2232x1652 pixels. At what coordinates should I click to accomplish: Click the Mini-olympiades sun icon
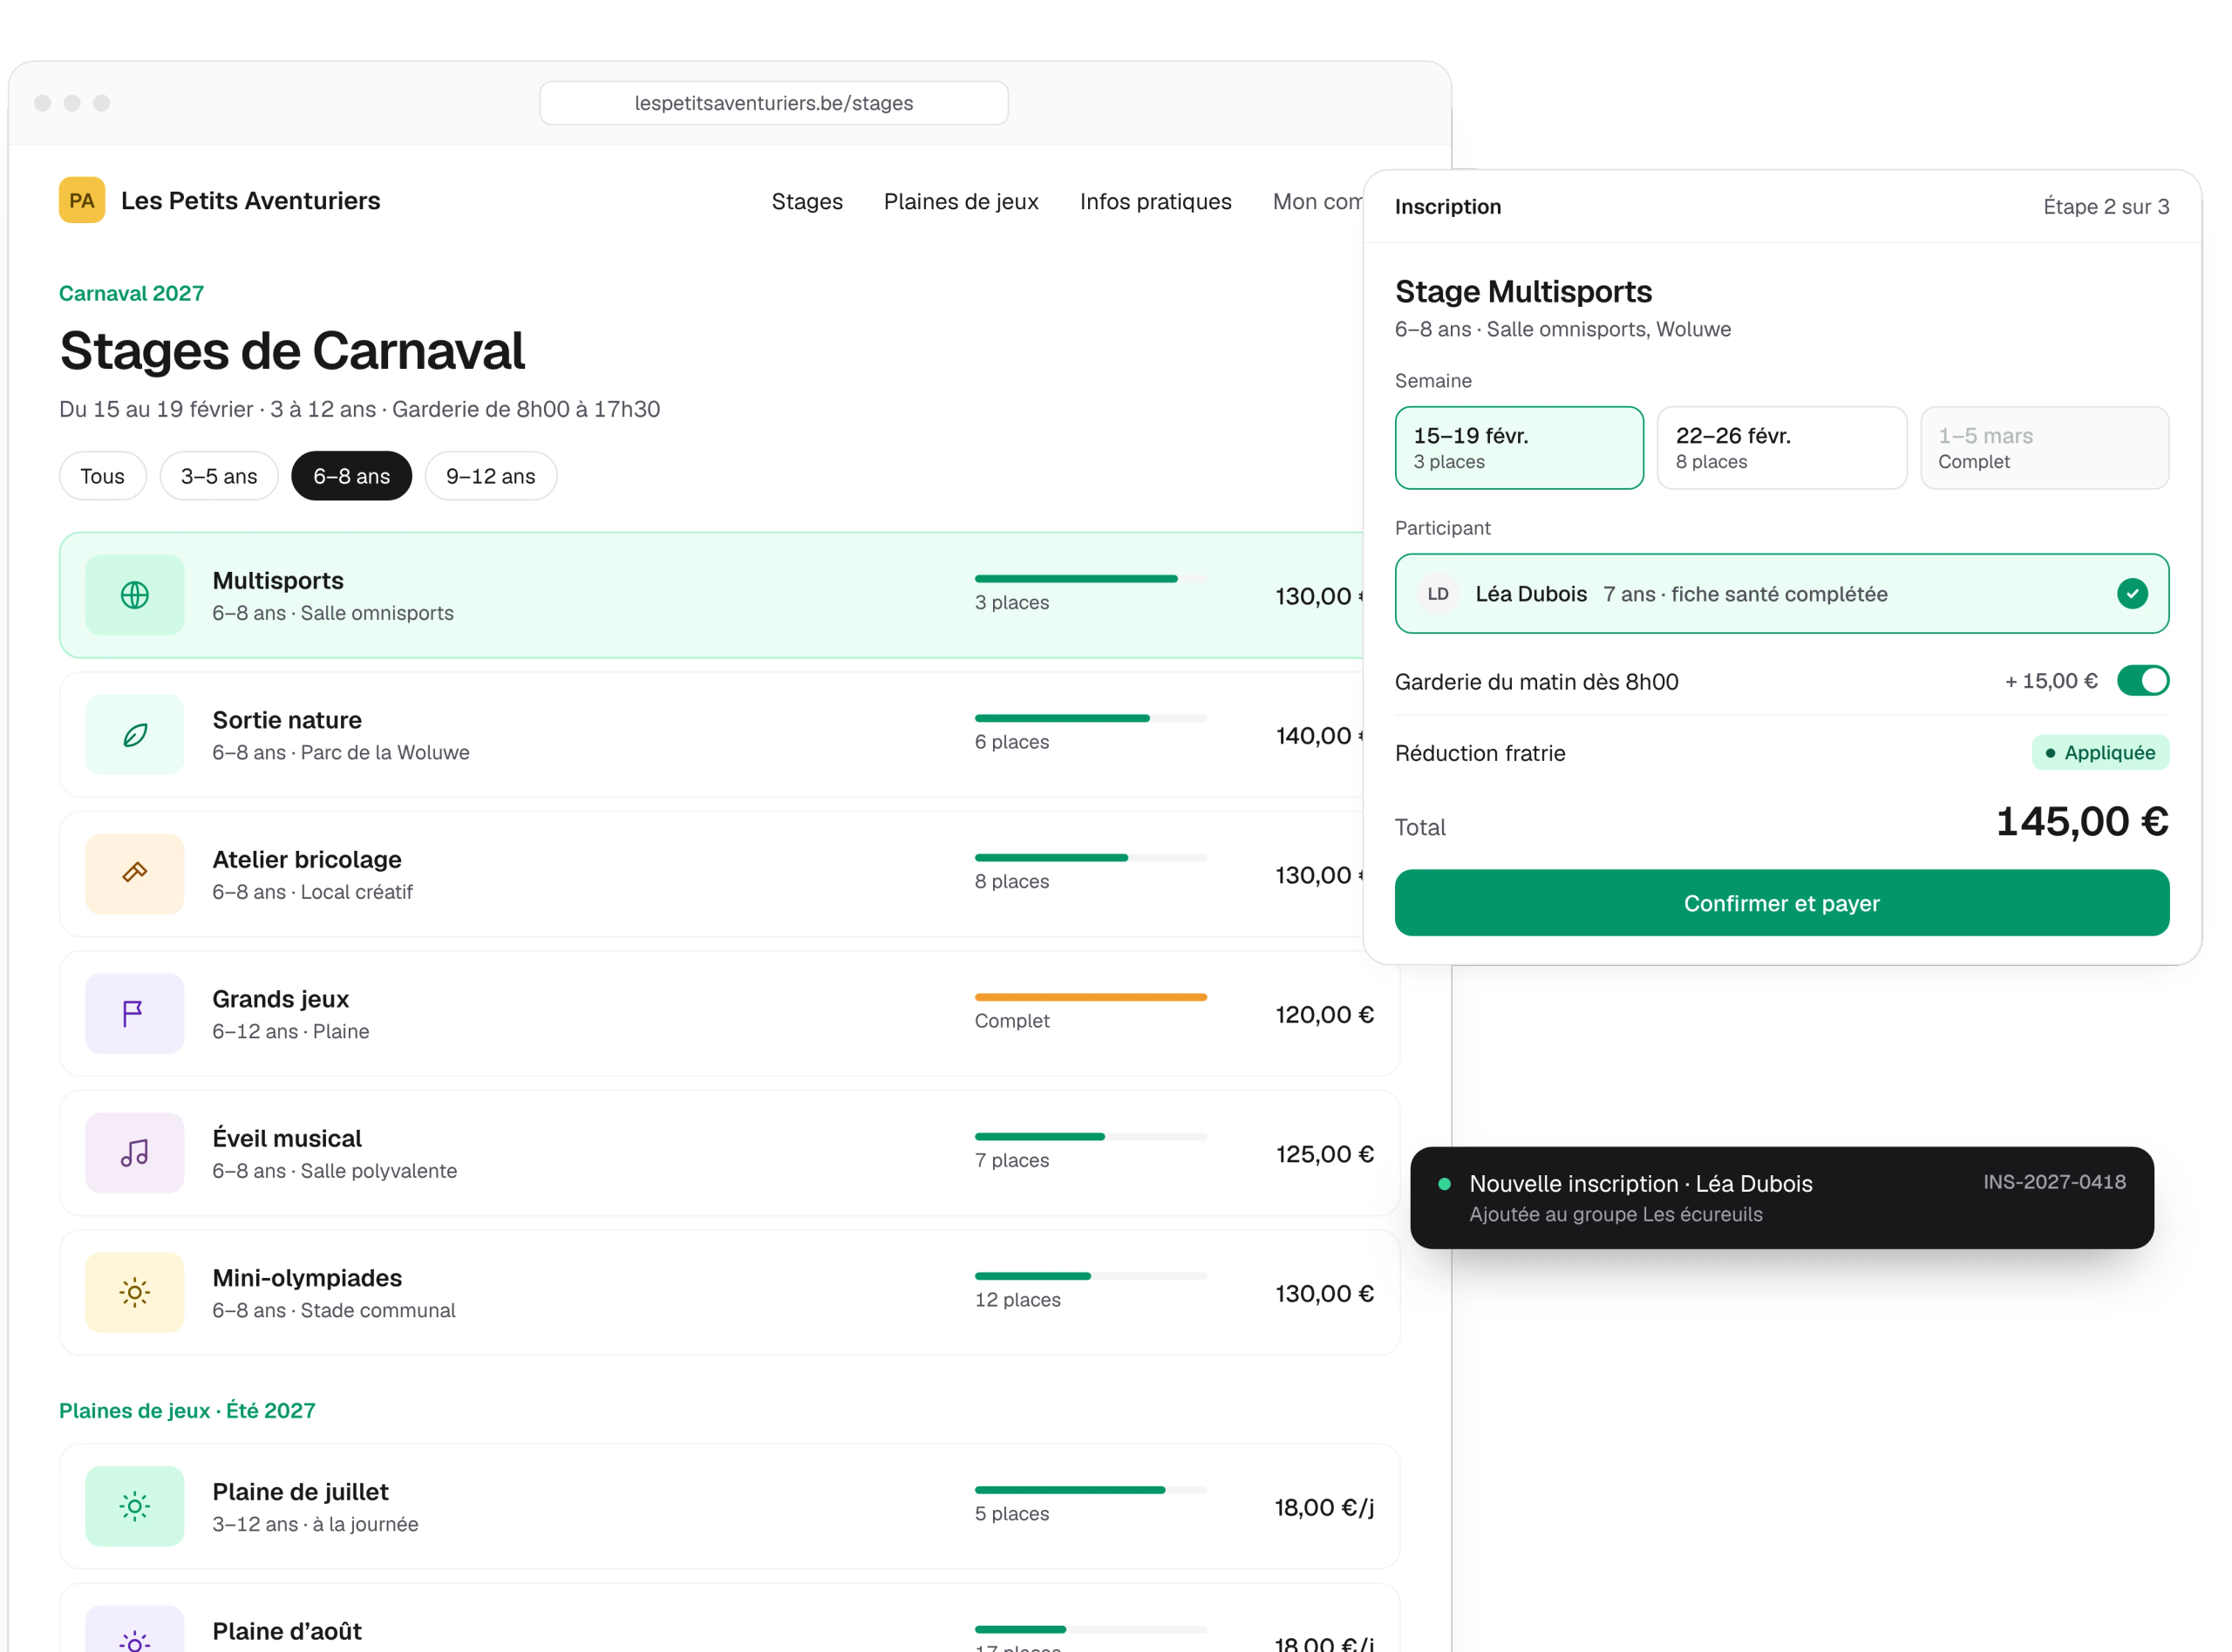tap(134, 1293)
